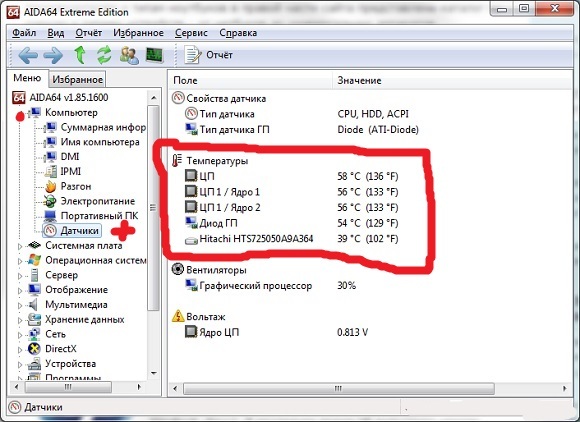Select the Hitachi HTS725050A9A364 row
This screenshot has height=422, width=580.
tap(371, 239)
